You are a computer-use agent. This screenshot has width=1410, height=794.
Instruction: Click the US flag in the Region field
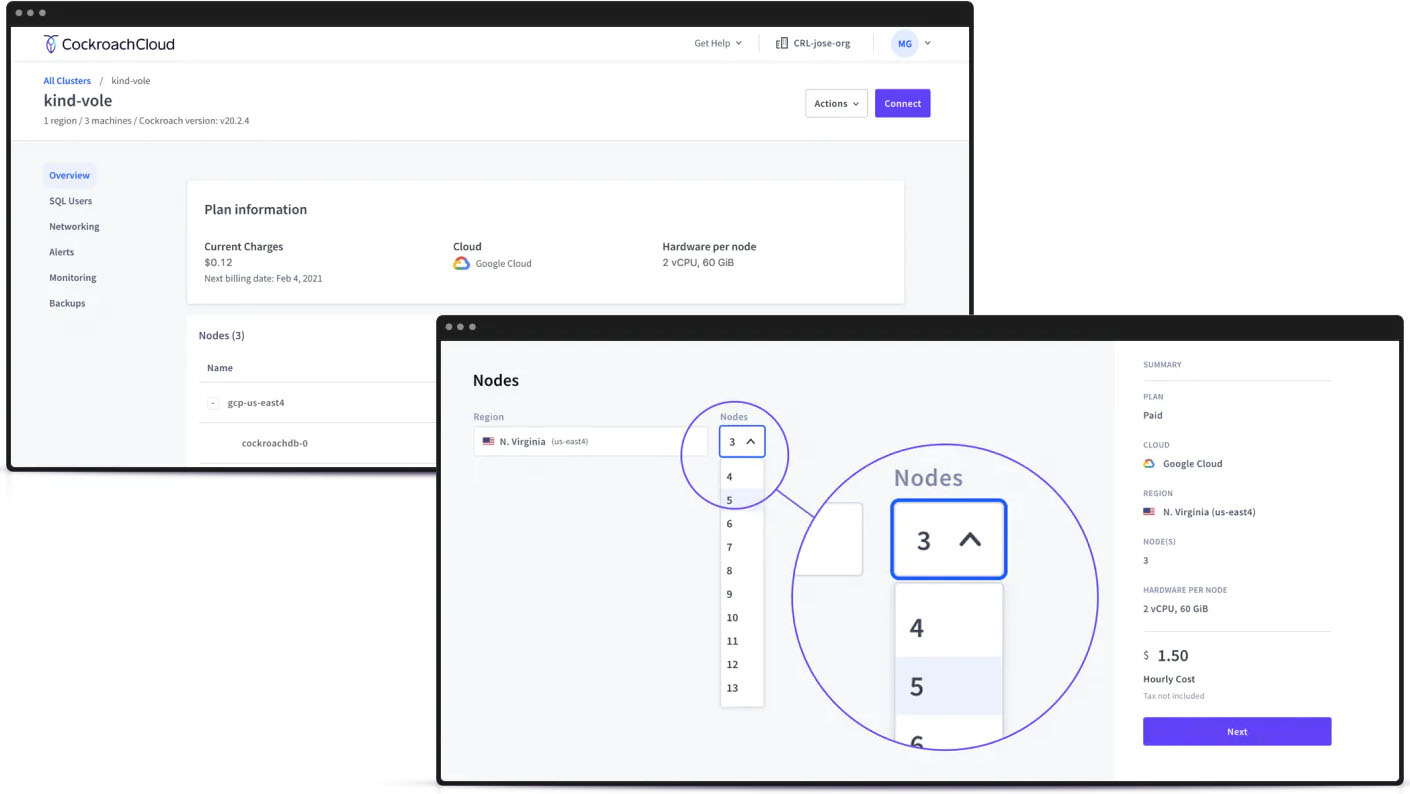488,441
